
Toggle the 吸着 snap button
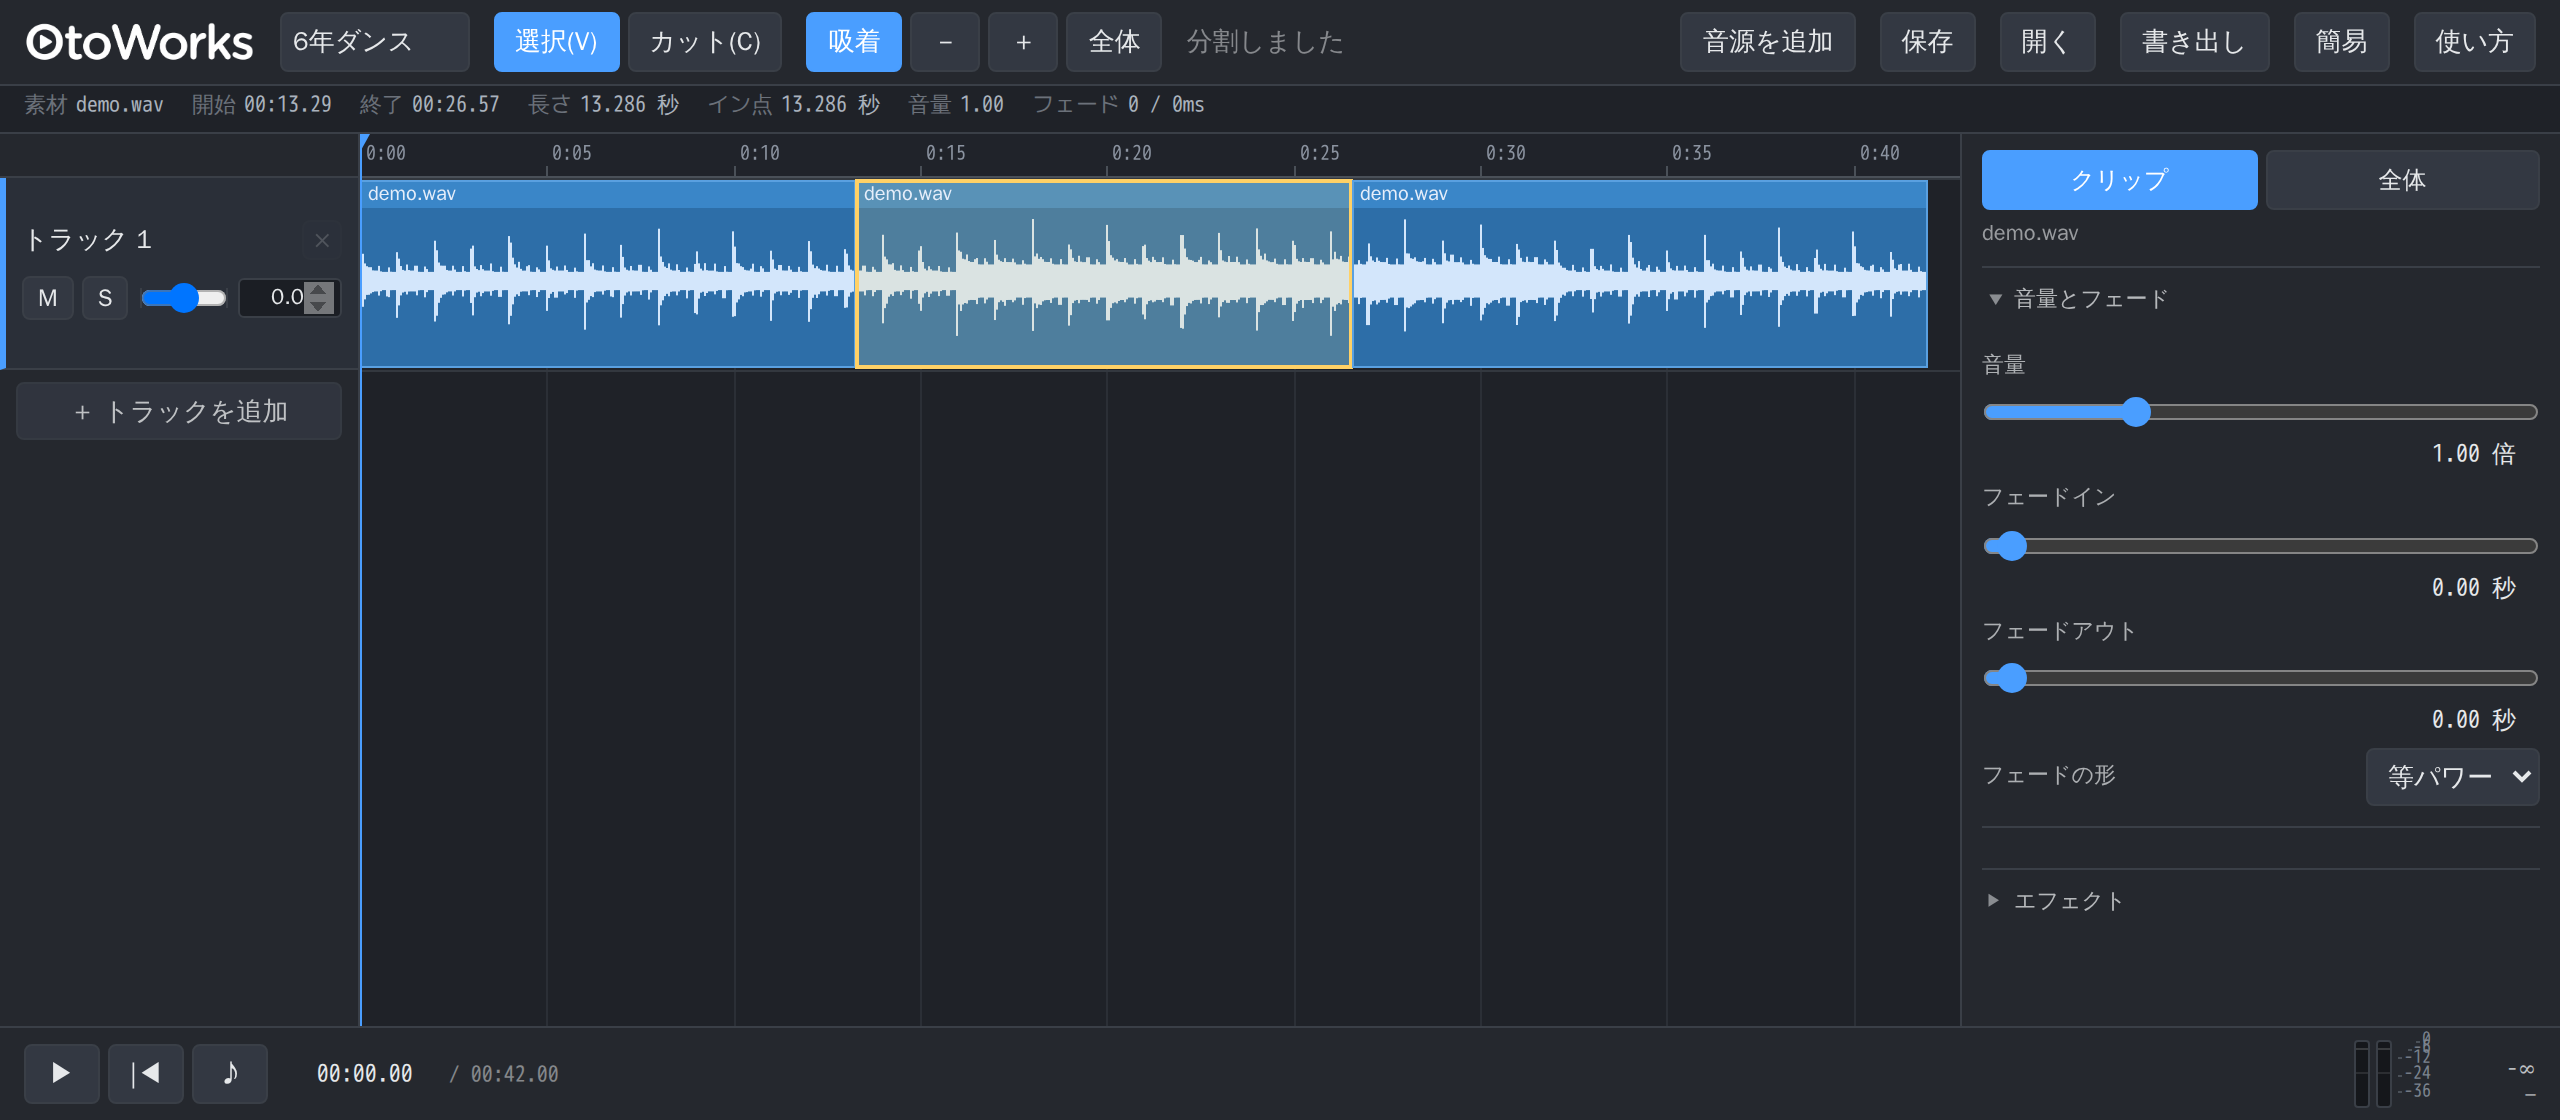tap(853, 42)
